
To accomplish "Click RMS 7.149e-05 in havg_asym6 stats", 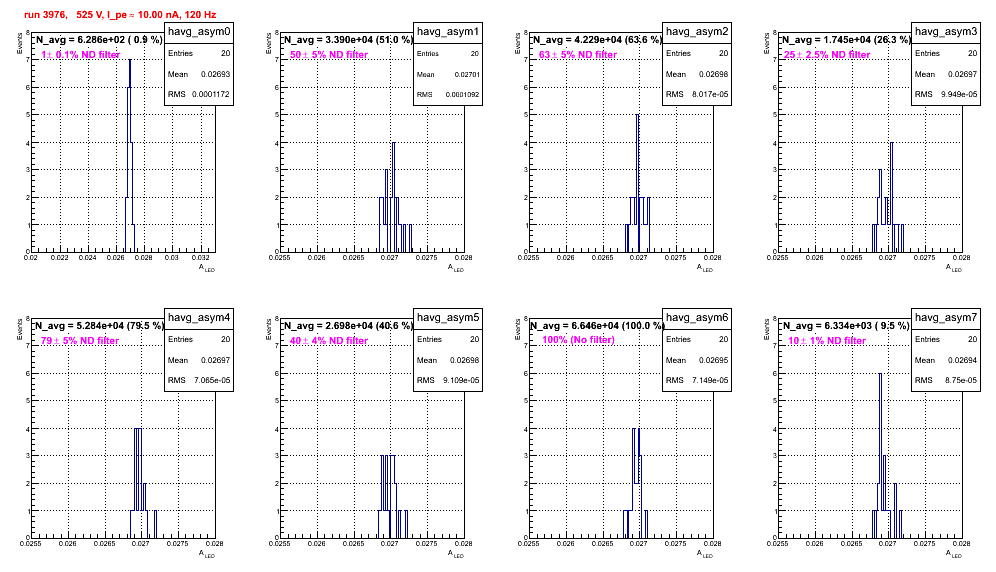I will [697, 380].
